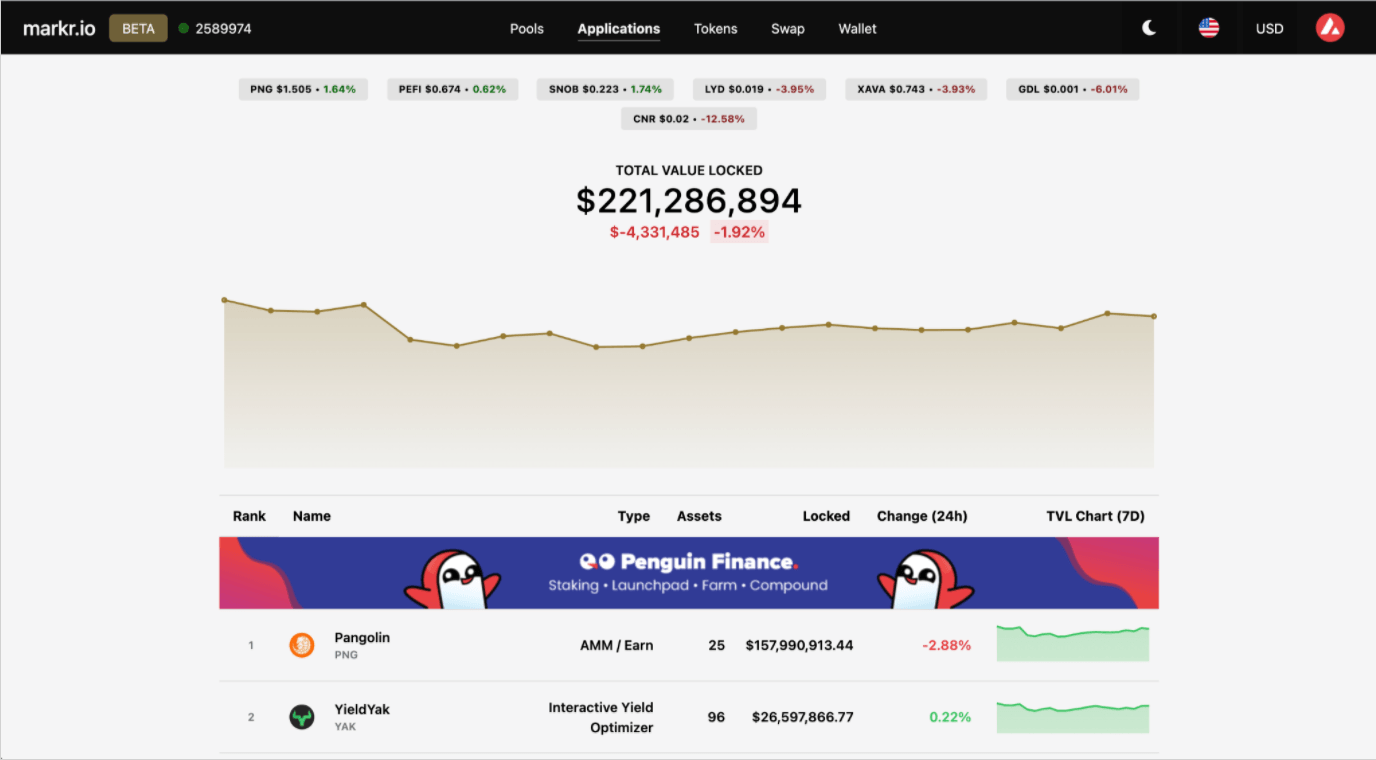The width and height of the screenshot is (1376, 760).
Task: Click the red Avalanche network icon
Action: point(1330,28)
